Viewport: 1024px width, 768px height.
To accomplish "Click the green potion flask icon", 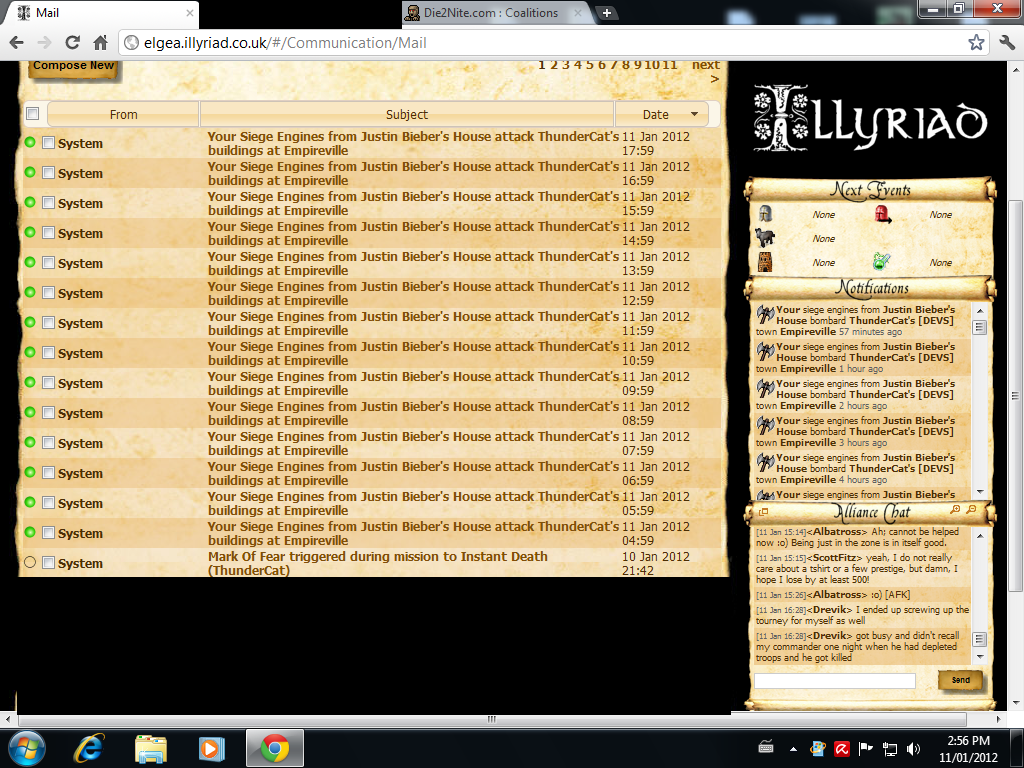I will pyautogui.click(x=882, y=262).
